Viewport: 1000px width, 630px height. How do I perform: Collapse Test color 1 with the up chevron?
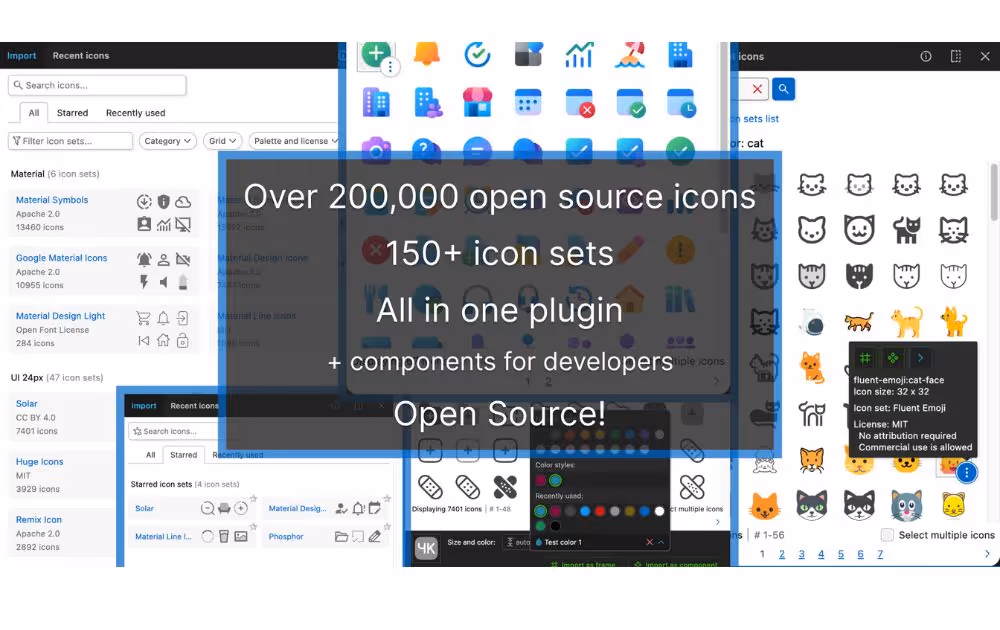(x=661, y=542)
